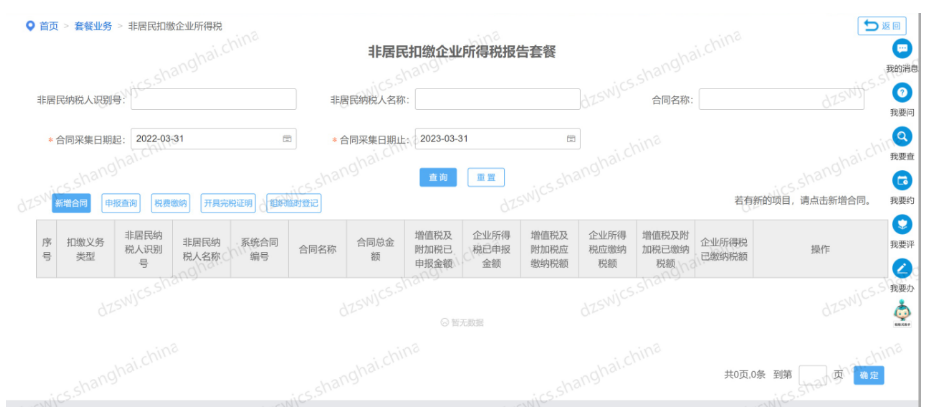Open 申报查询
931x418 pixels.
tap(121, 203)
